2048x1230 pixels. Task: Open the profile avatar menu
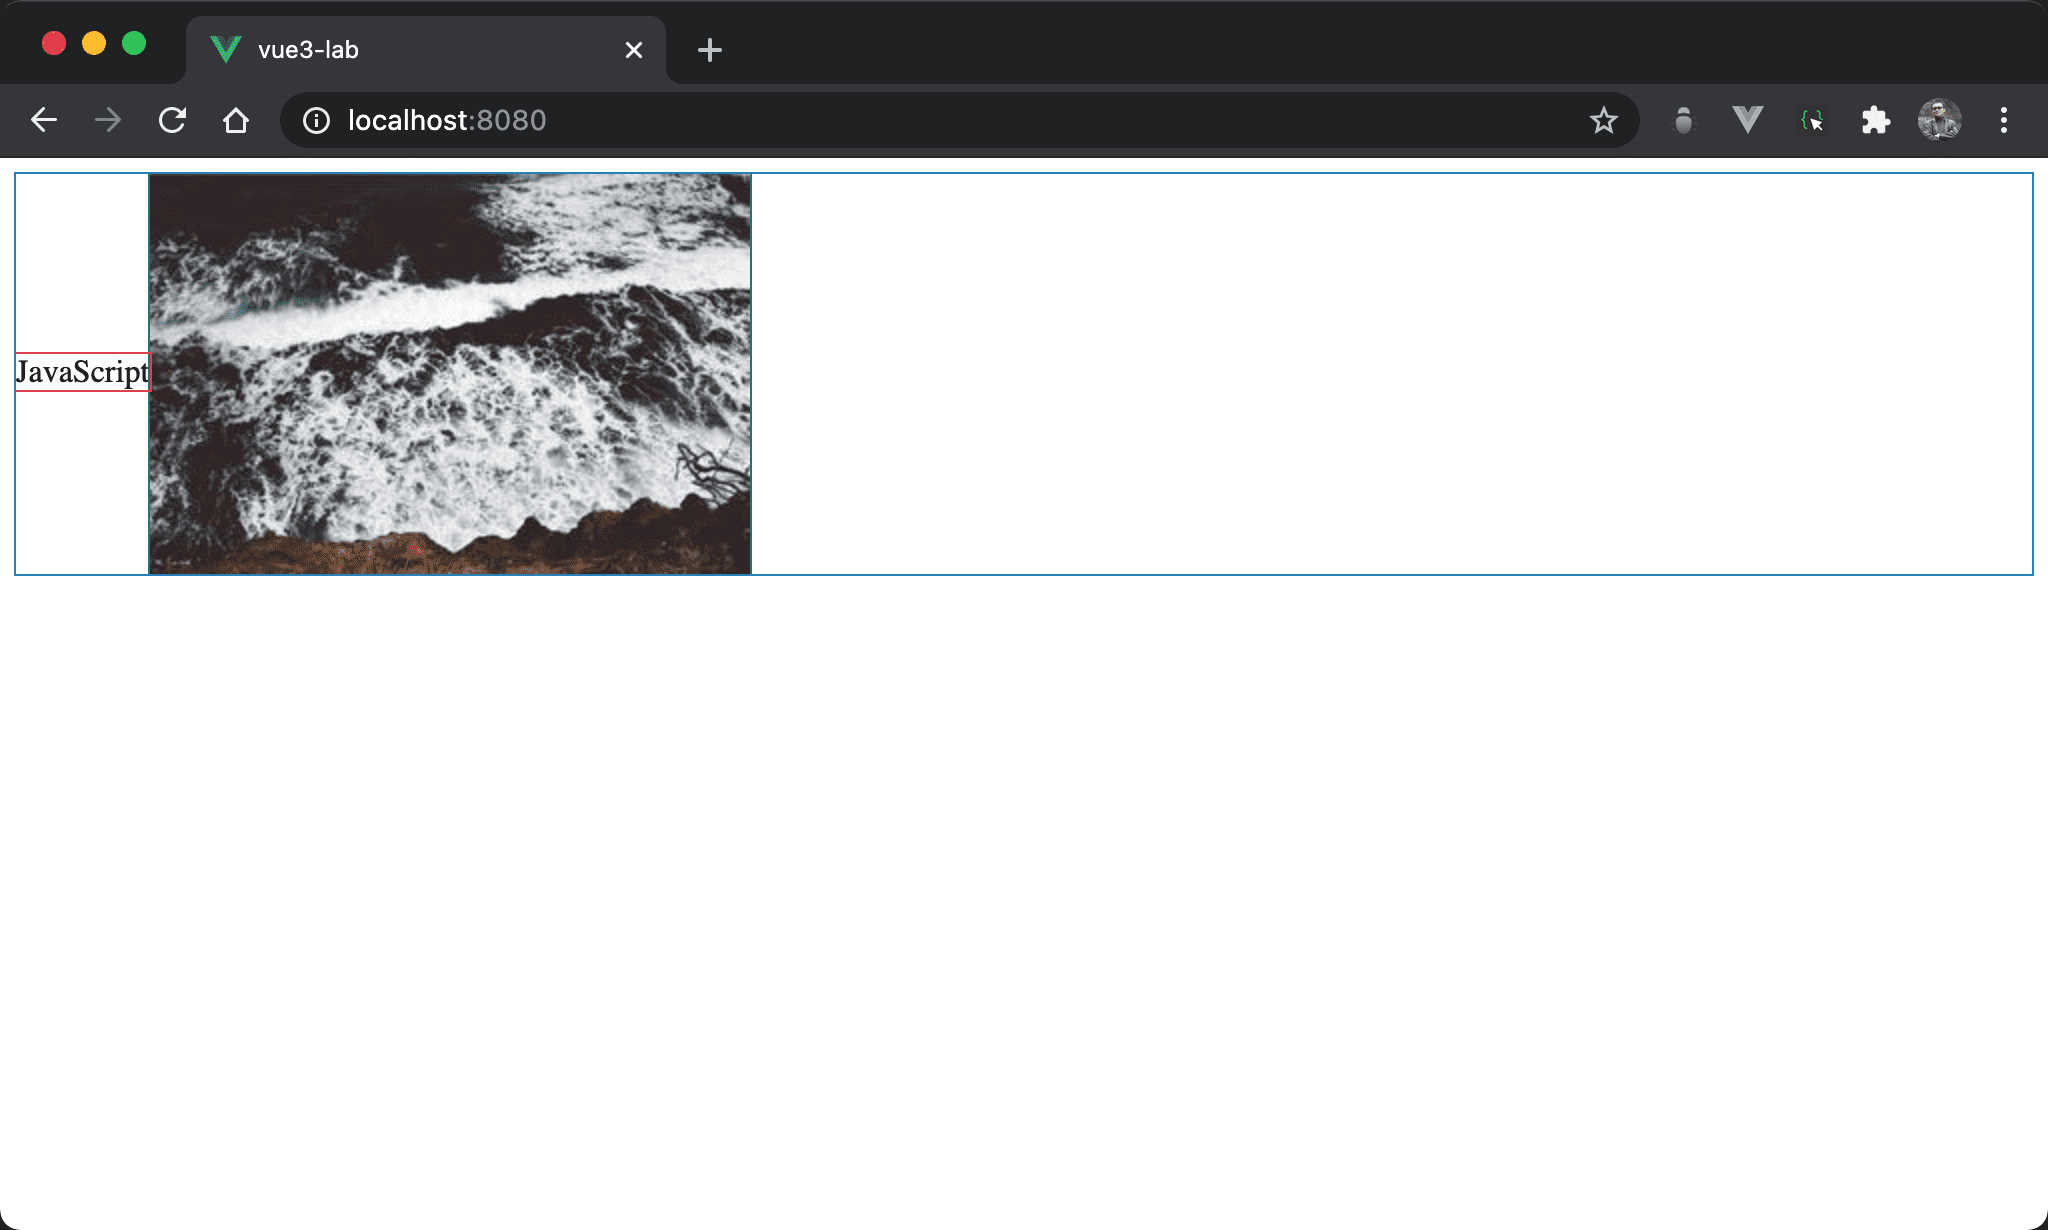(1939, 121)
